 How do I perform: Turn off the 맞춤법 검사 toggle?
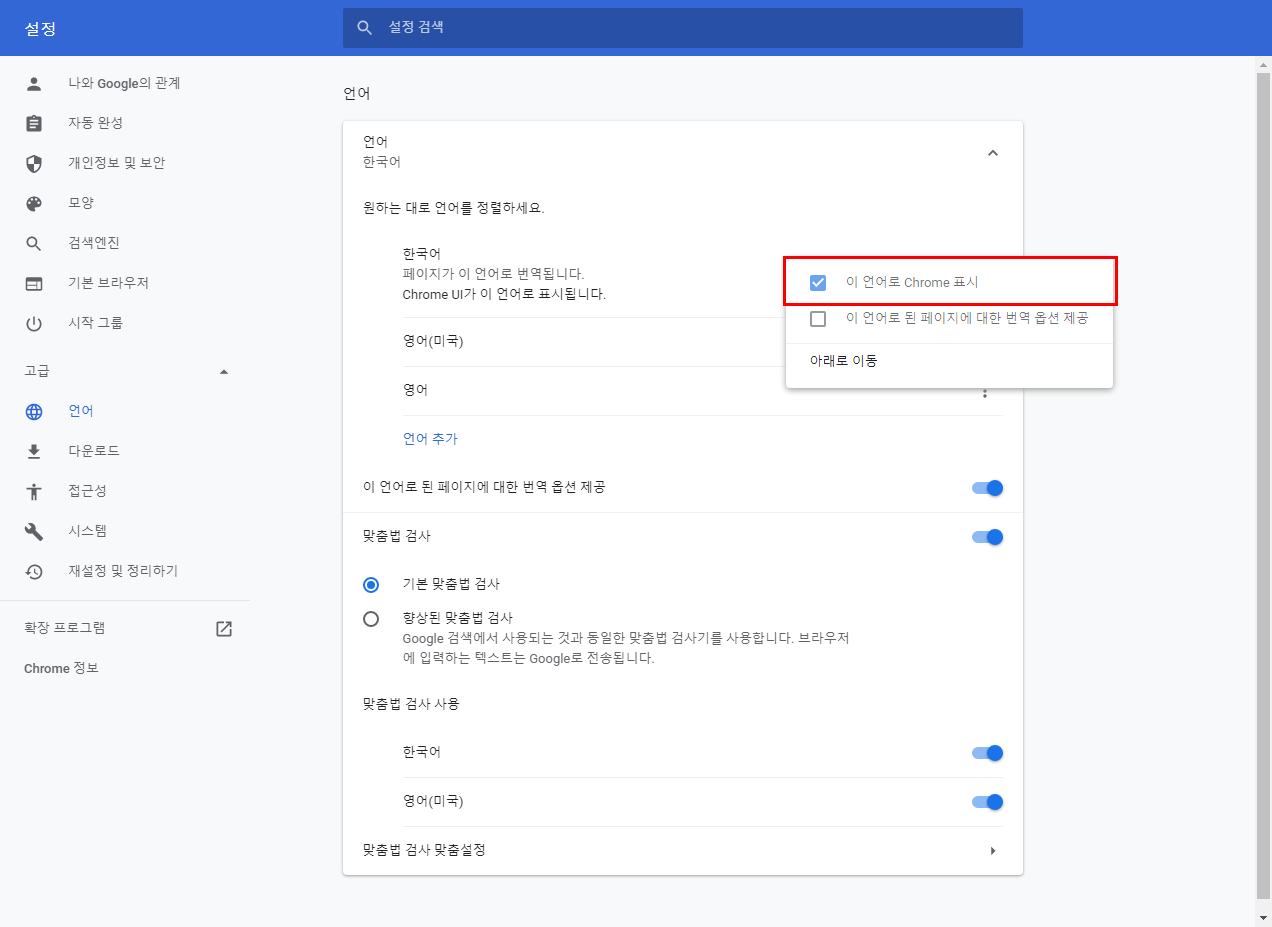coord(987,537)
